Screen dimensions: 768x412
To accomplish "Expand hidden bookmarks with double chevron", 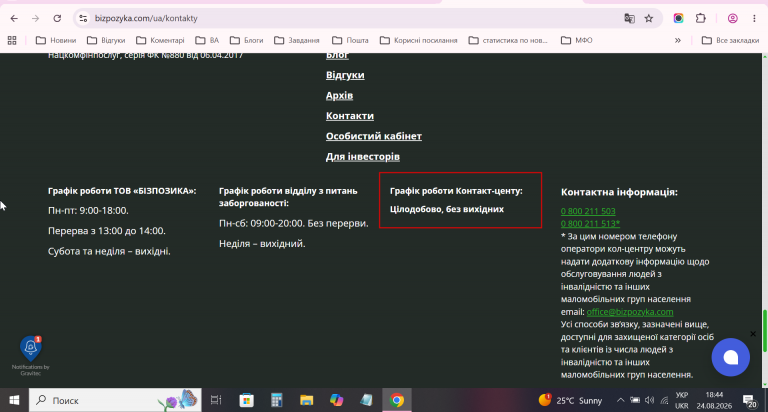I will tap(678, 40).
